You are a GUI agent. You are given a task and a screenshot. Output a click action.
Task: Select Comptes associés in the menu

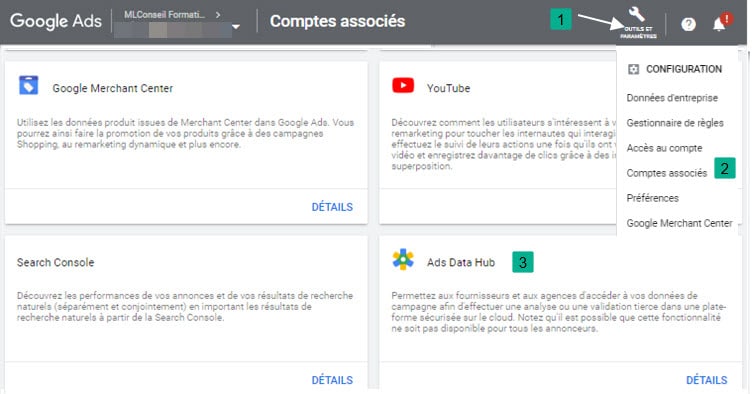click(667, 173)
